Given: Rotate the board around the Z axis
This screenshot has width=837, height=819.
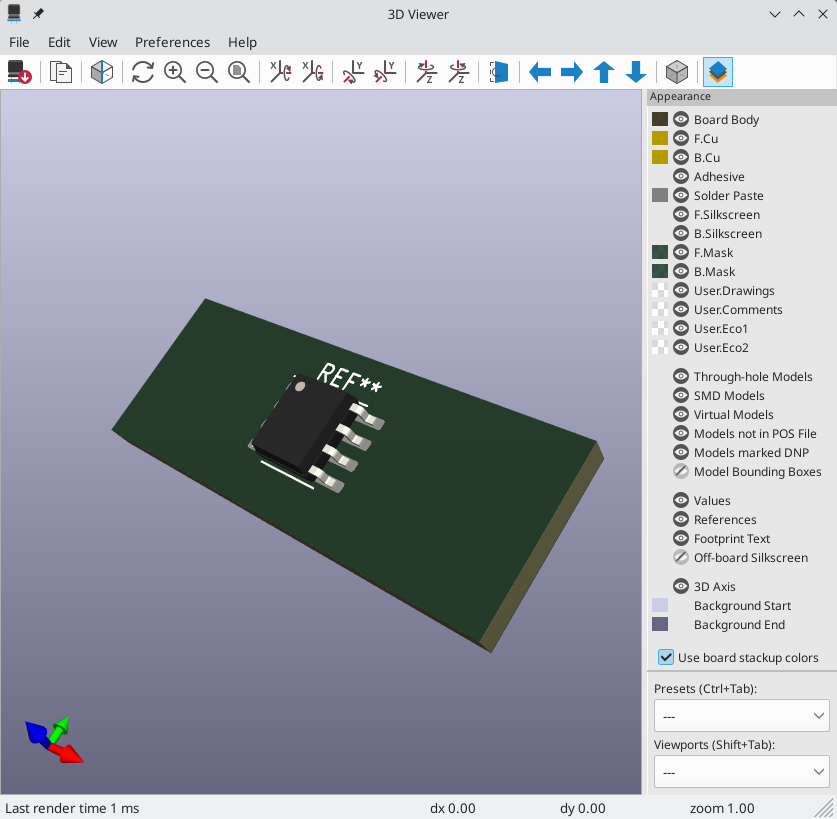Looking at the screenshot, I should (x=426, y=72).
